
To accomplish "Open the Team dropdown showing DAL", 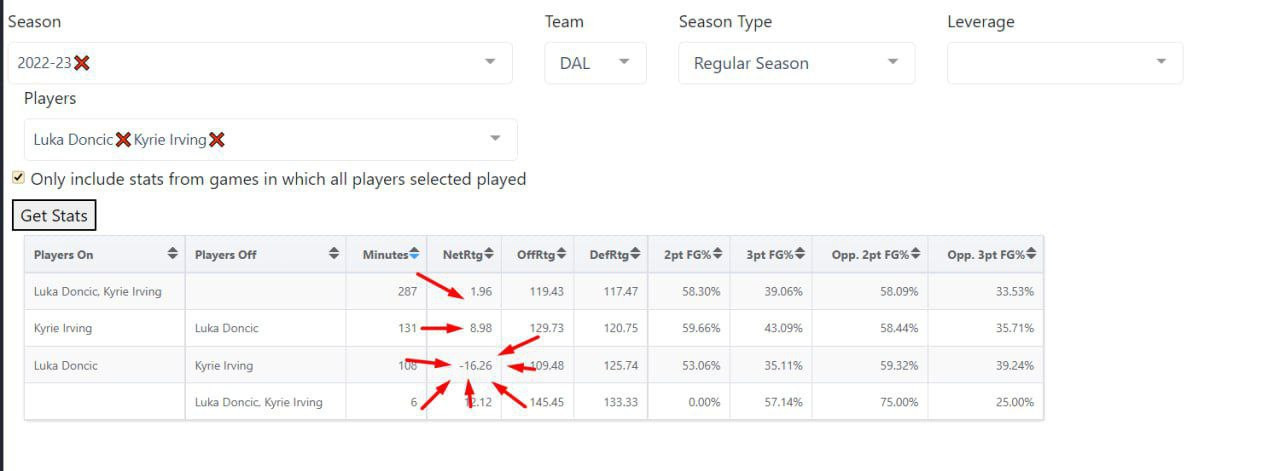I will point(596,63).
